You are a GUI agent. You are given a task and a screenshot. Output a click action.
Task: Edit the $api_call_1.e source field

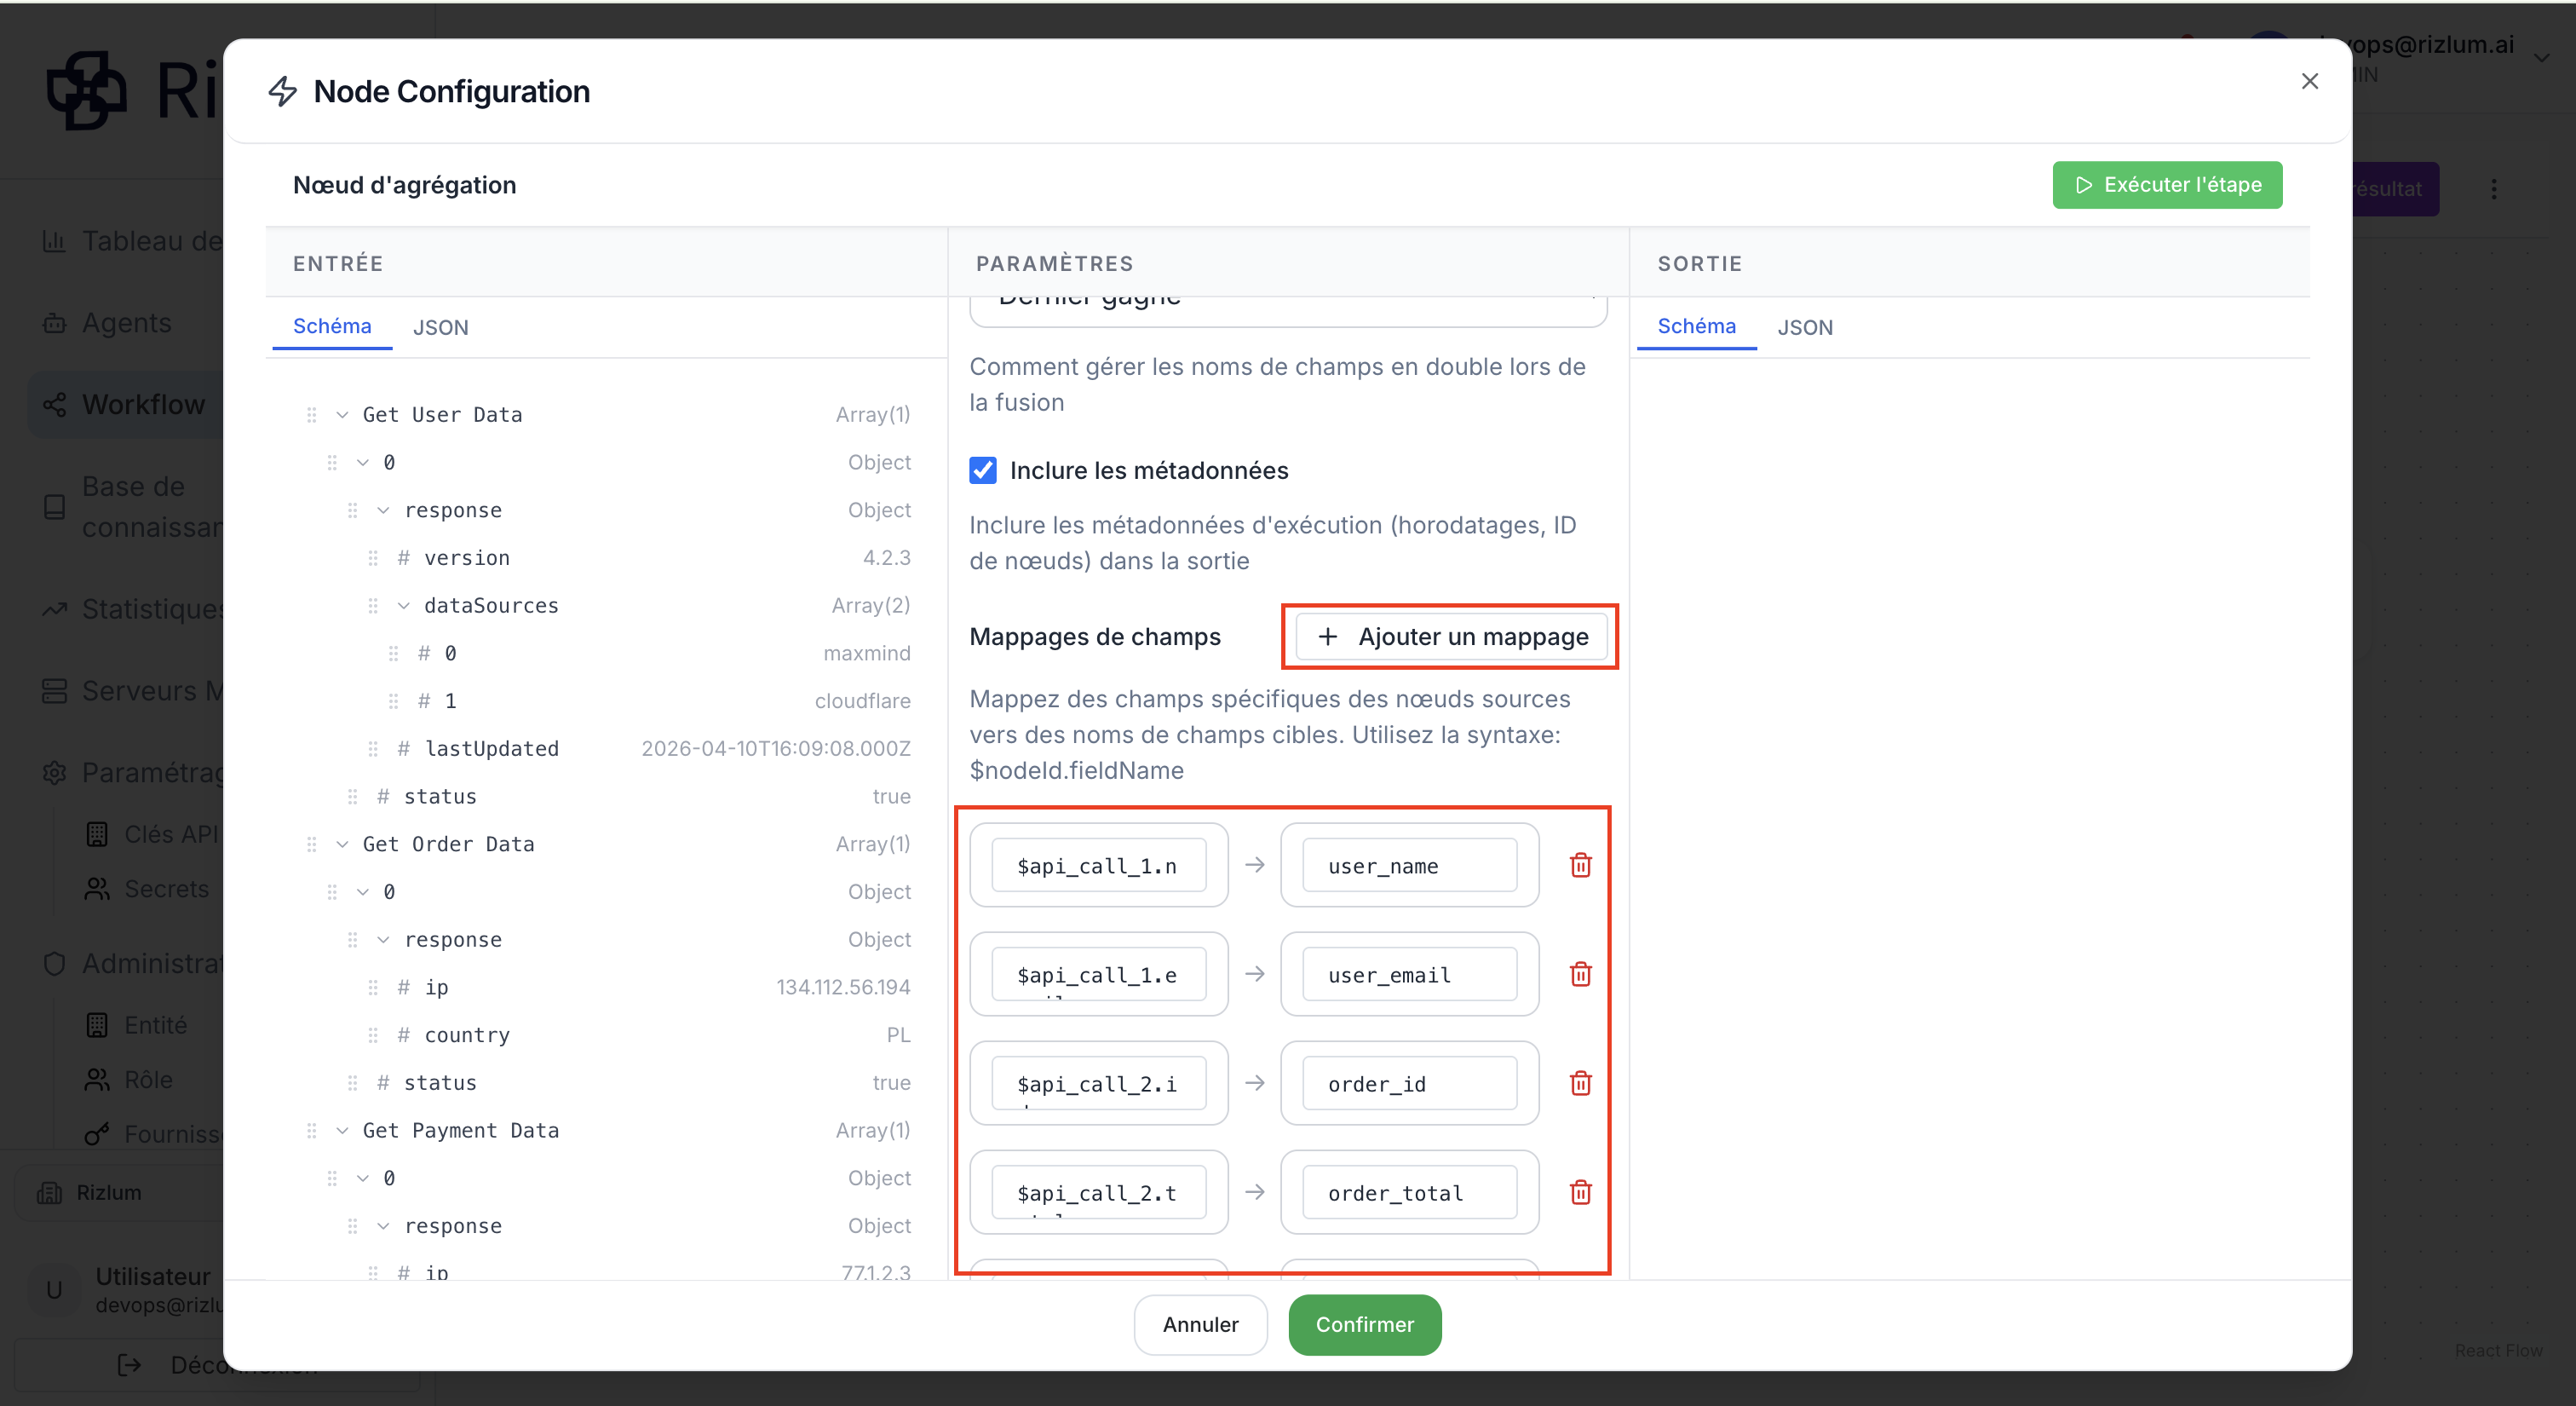click(1098, 974)
